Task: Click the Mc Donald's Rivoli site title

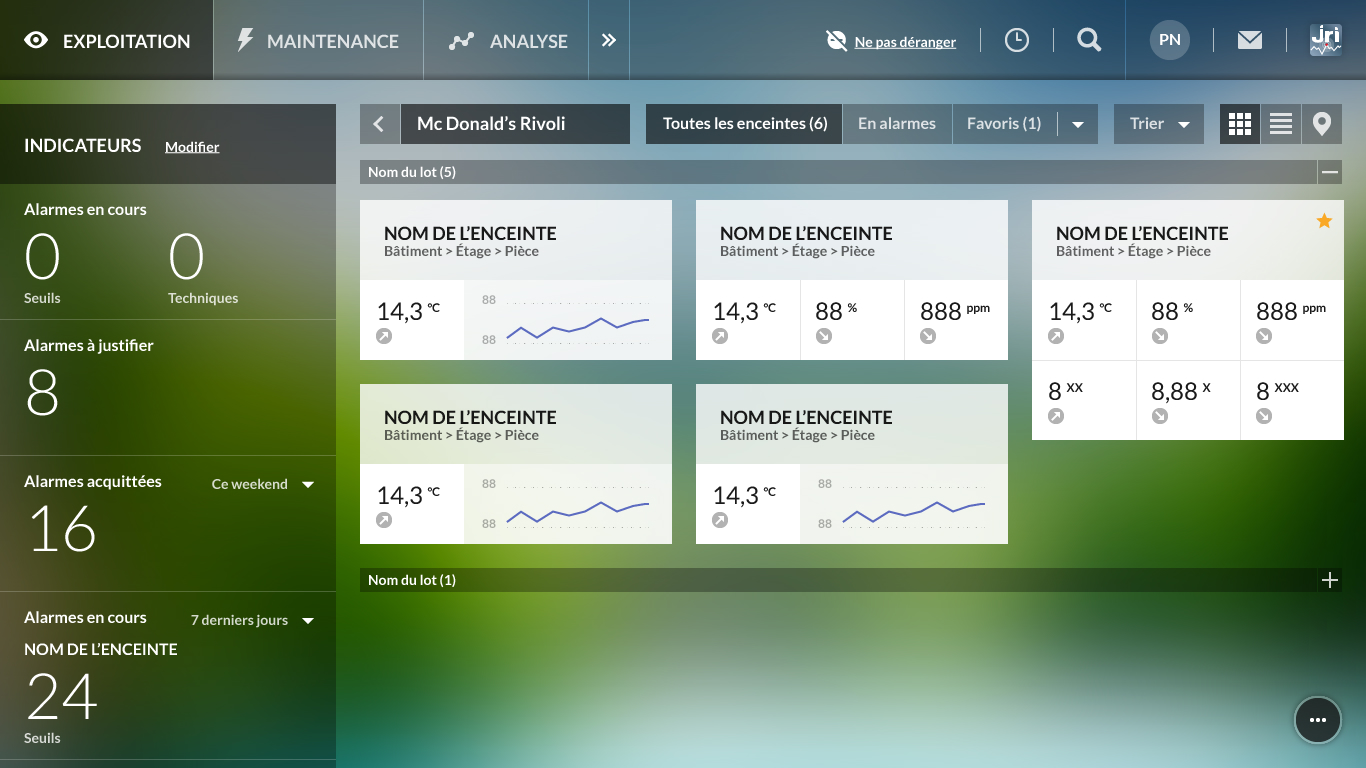Action: click(515, 124)
